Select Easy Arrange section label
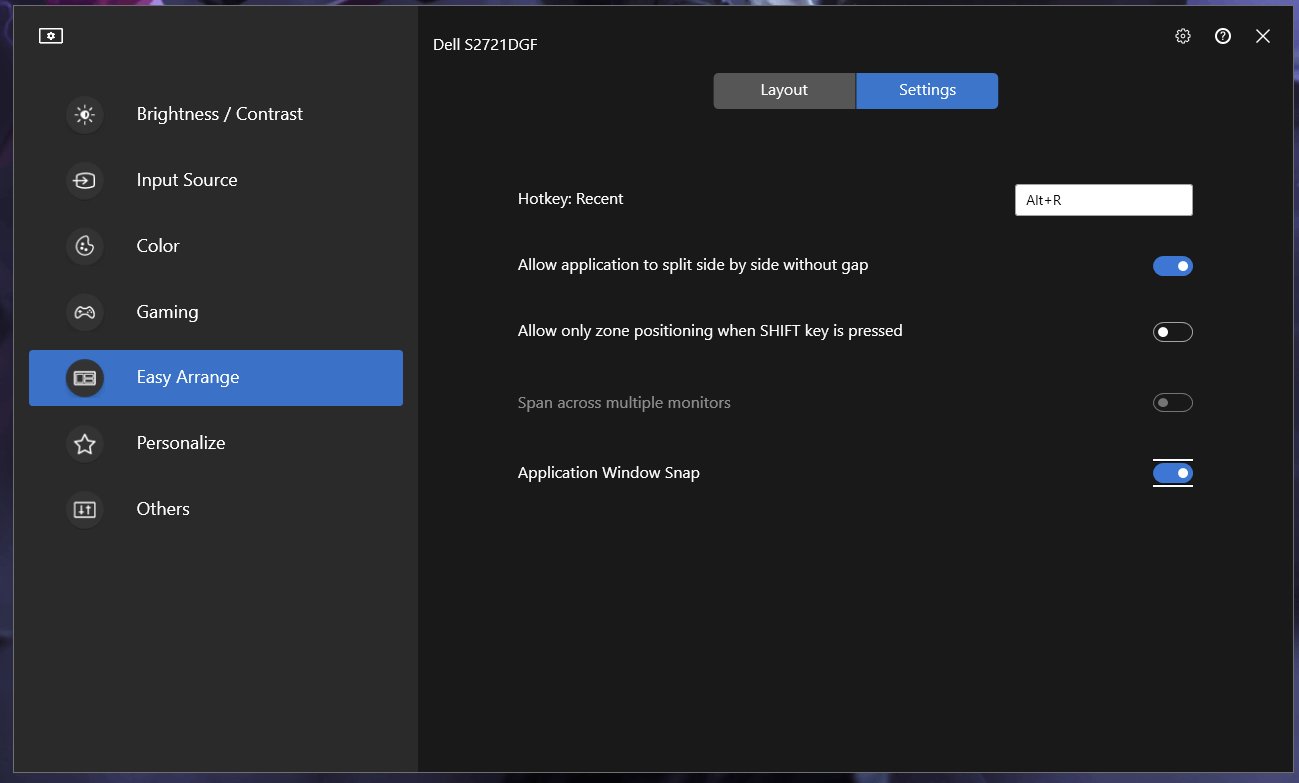 tap(188, 377)
